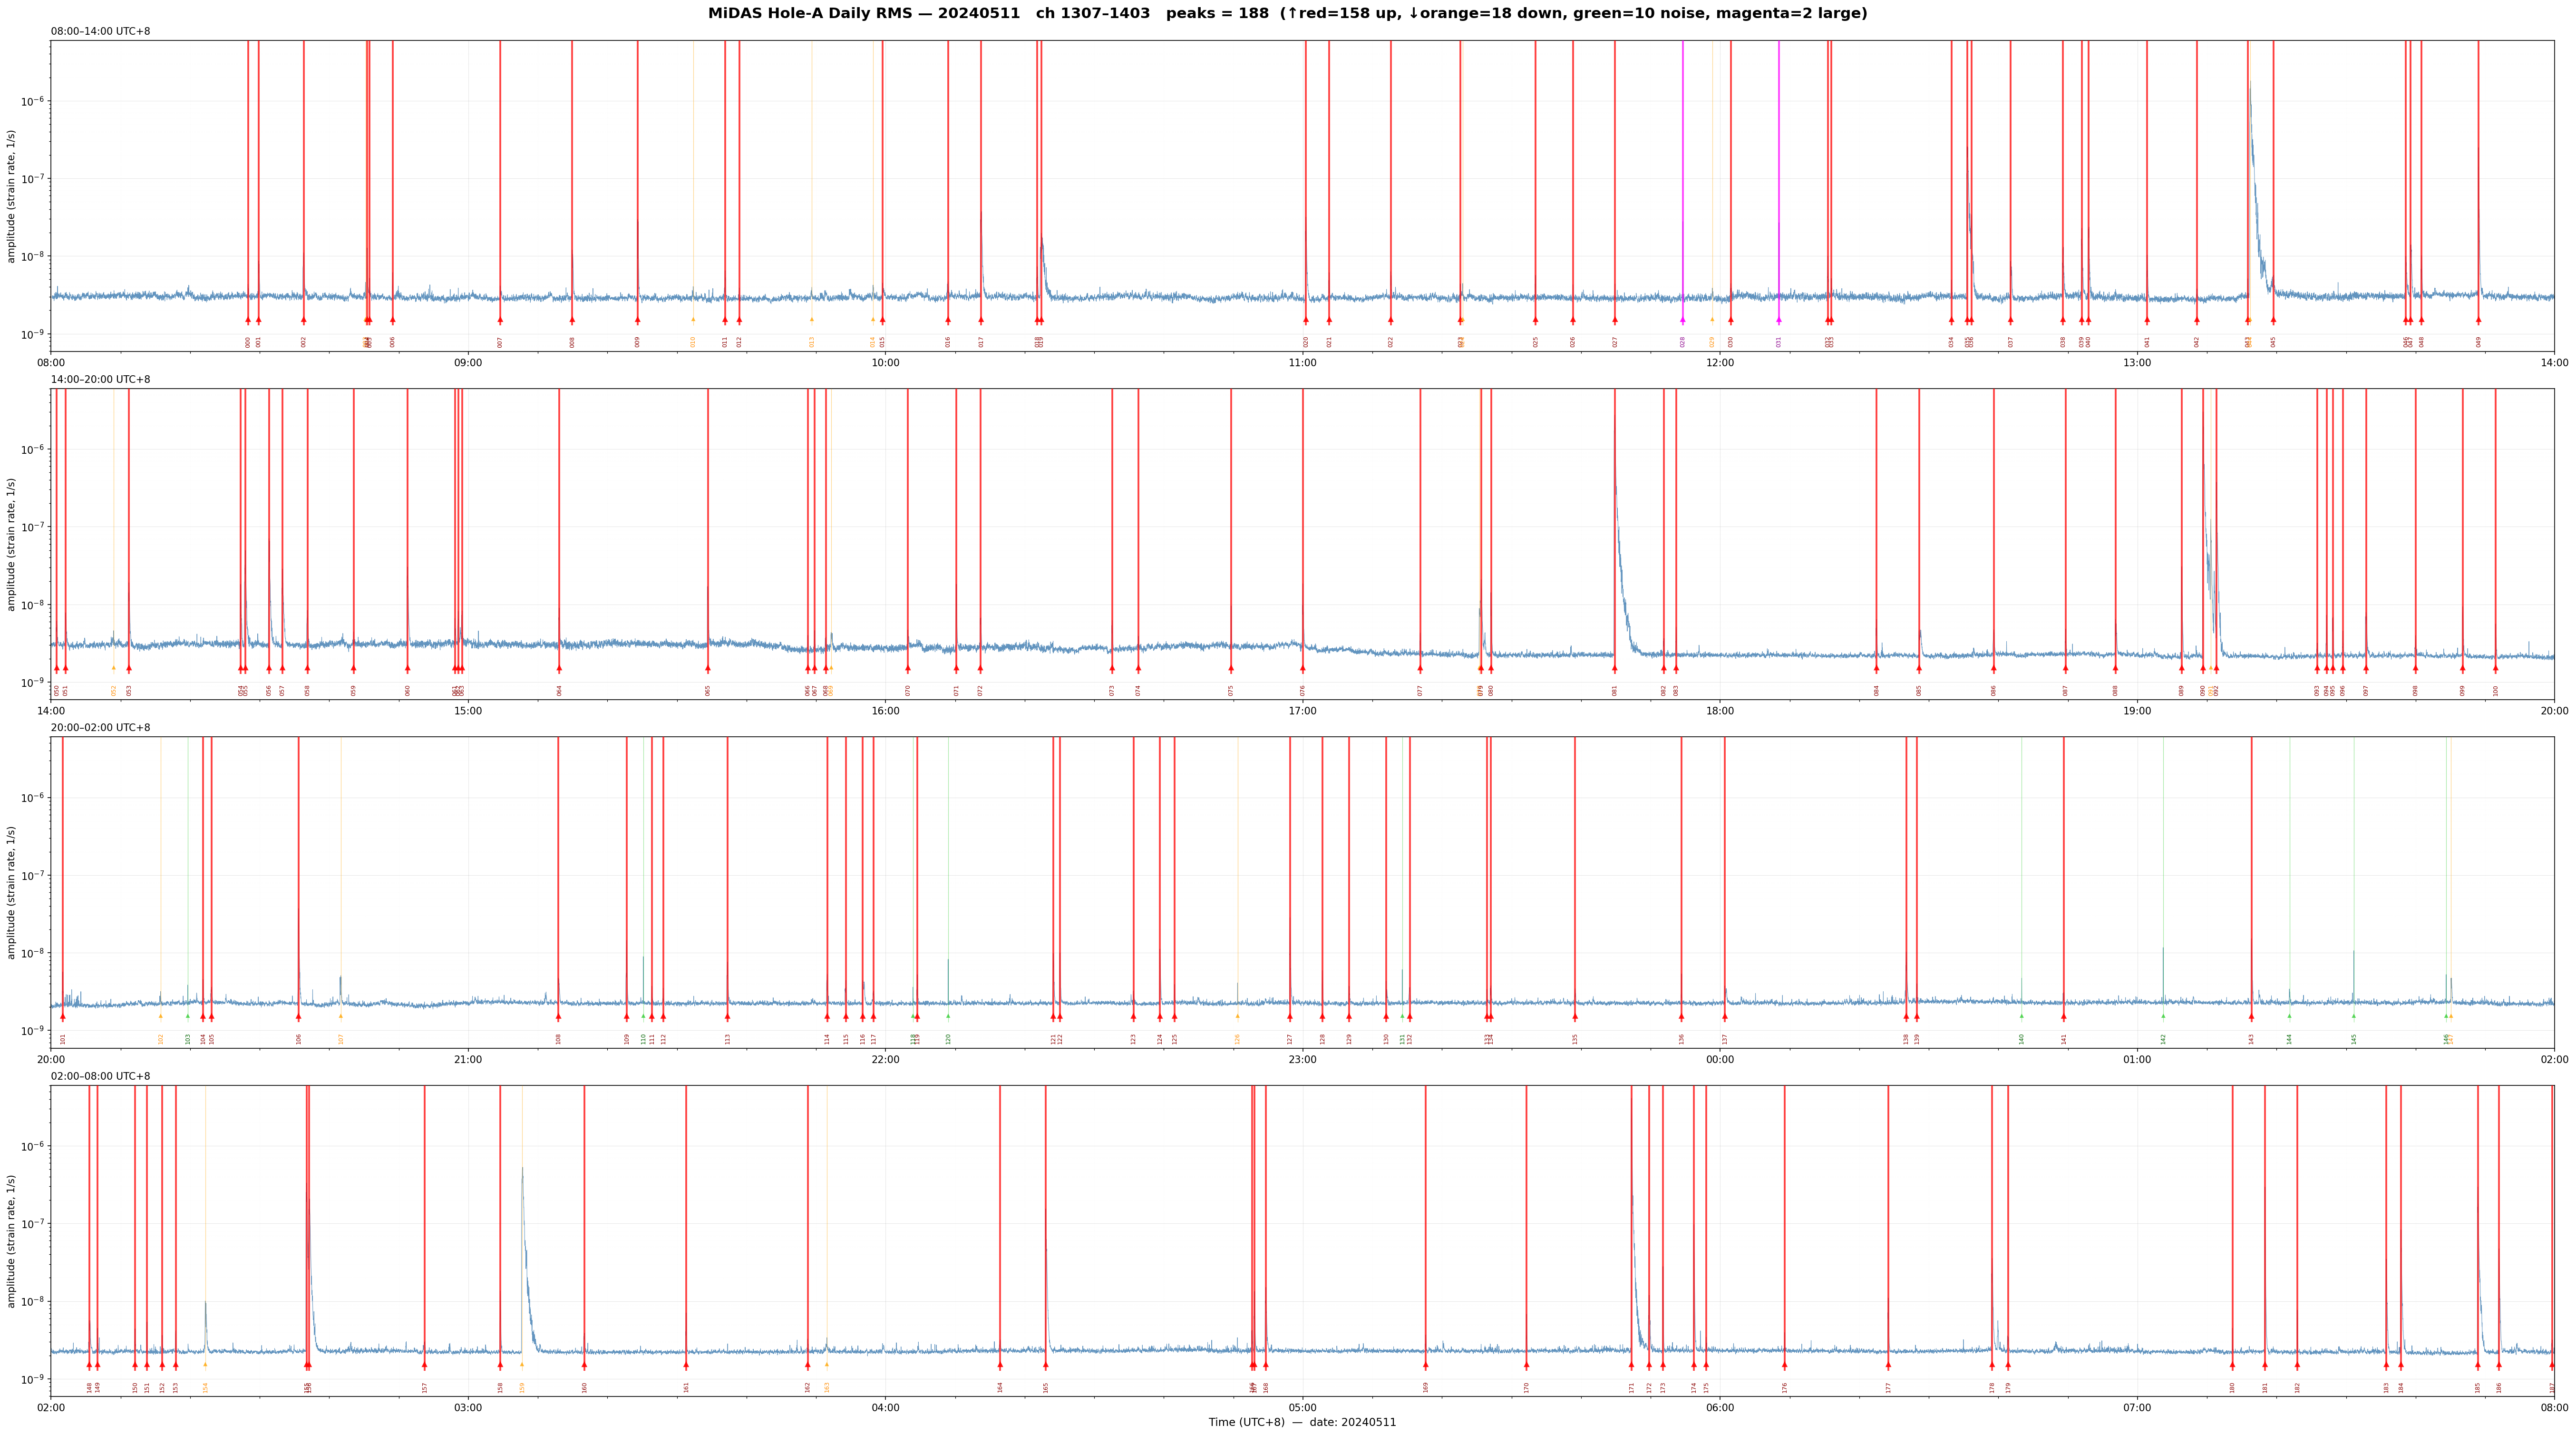Screen dimensions: 2576x1435
Task: Select the red peak label 002
Action: 304,342
